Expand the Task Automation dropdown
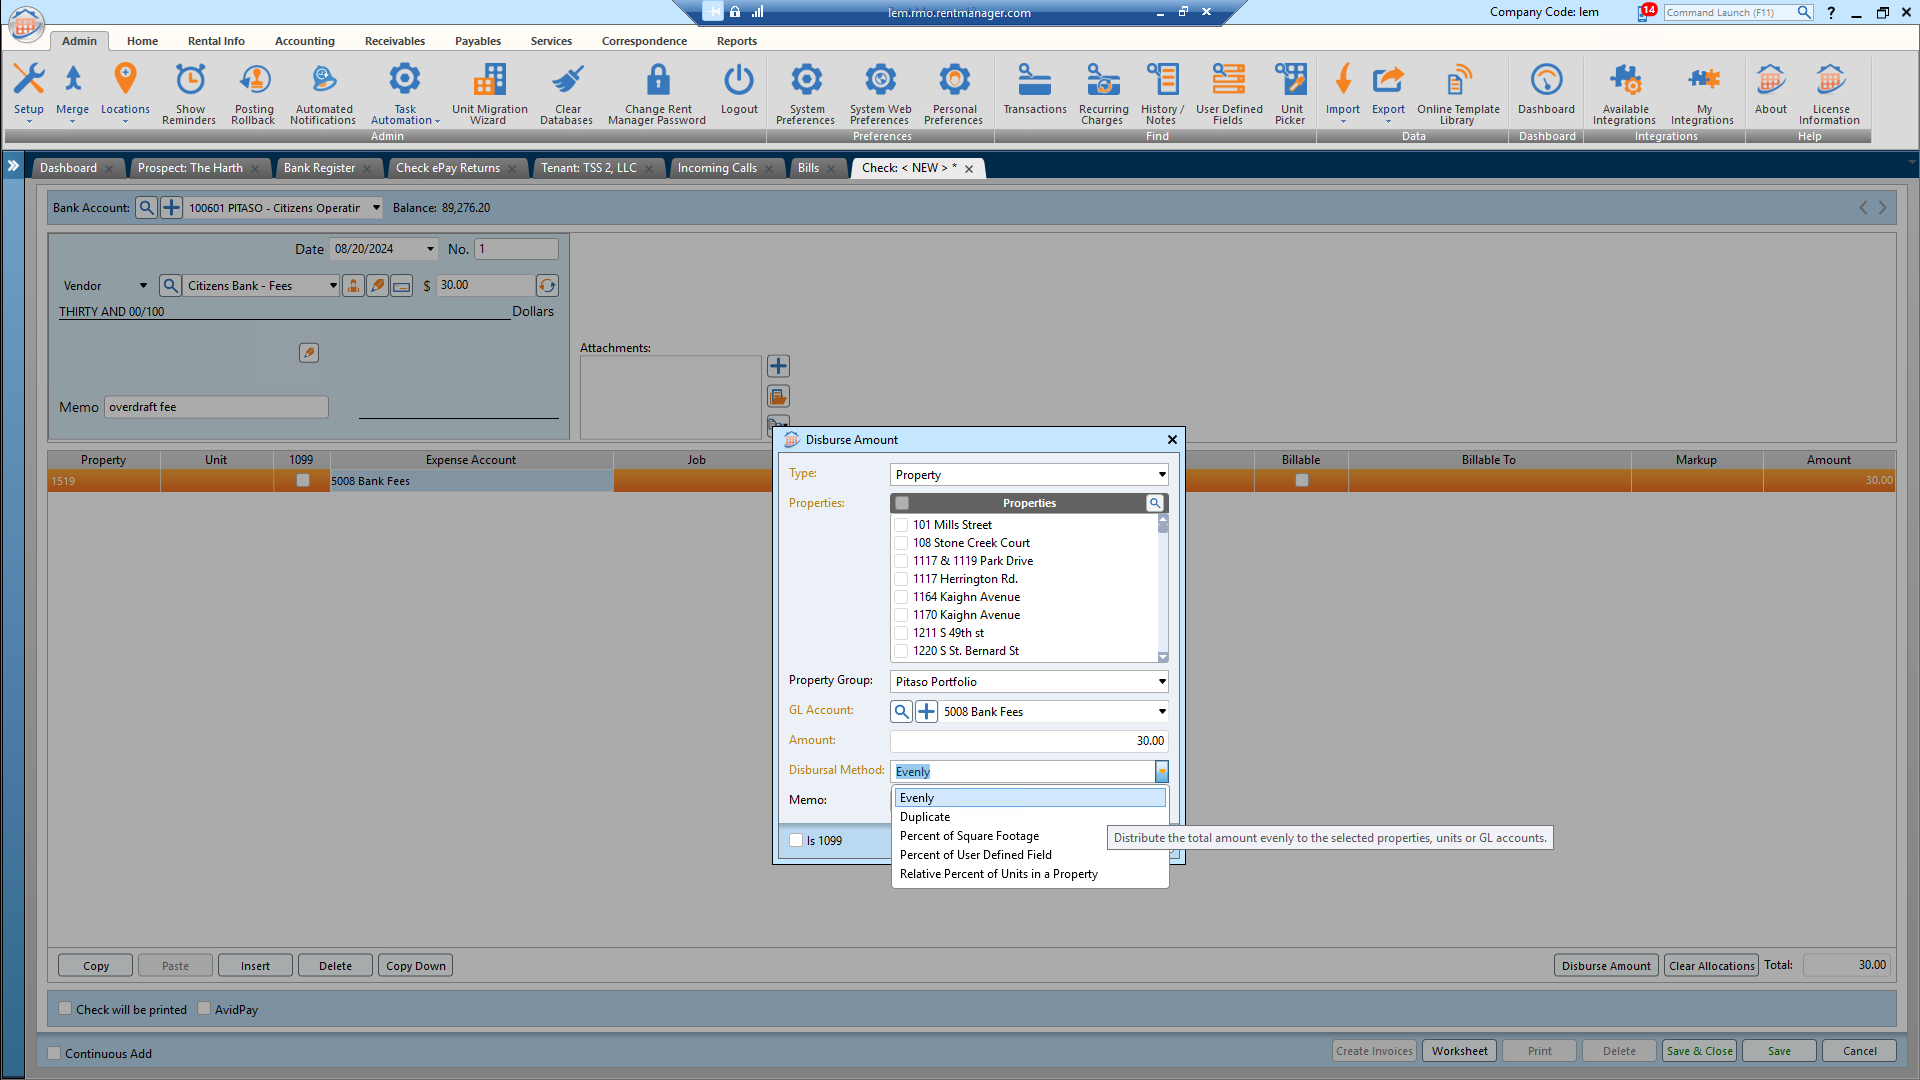 (x=405, y=93)
